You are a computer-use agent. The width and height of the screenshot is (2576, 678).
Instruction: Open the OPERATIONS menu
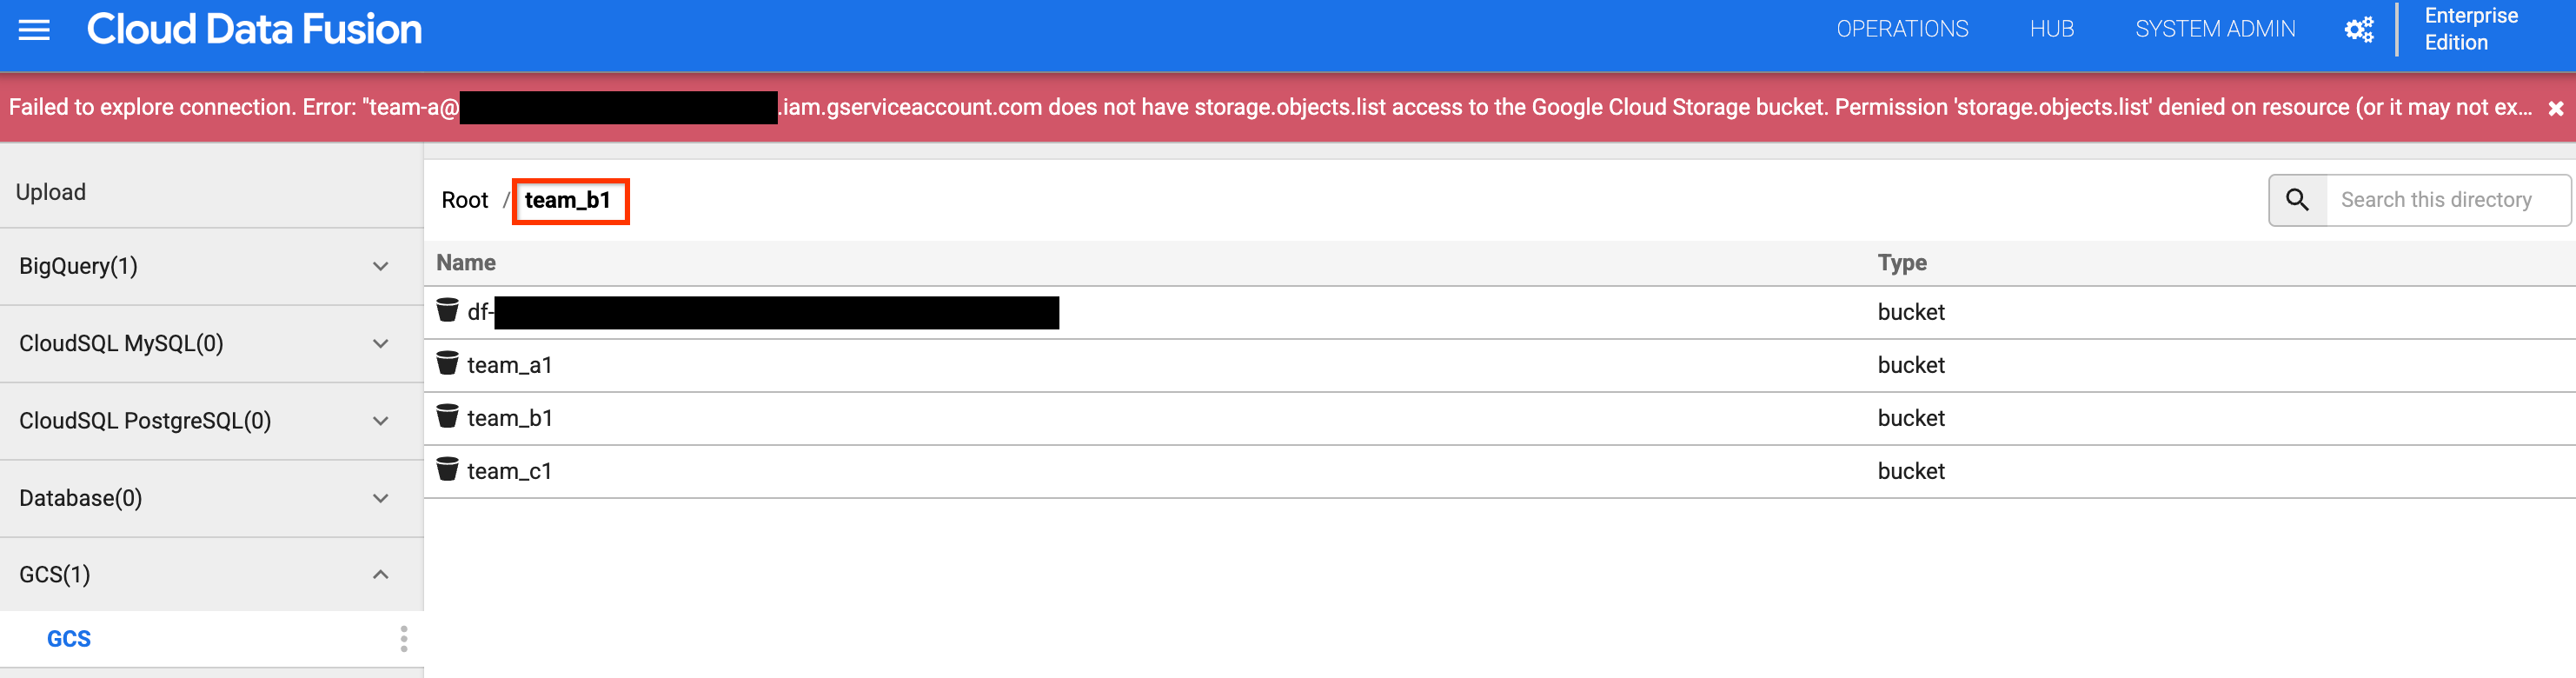click(1901, 29)
